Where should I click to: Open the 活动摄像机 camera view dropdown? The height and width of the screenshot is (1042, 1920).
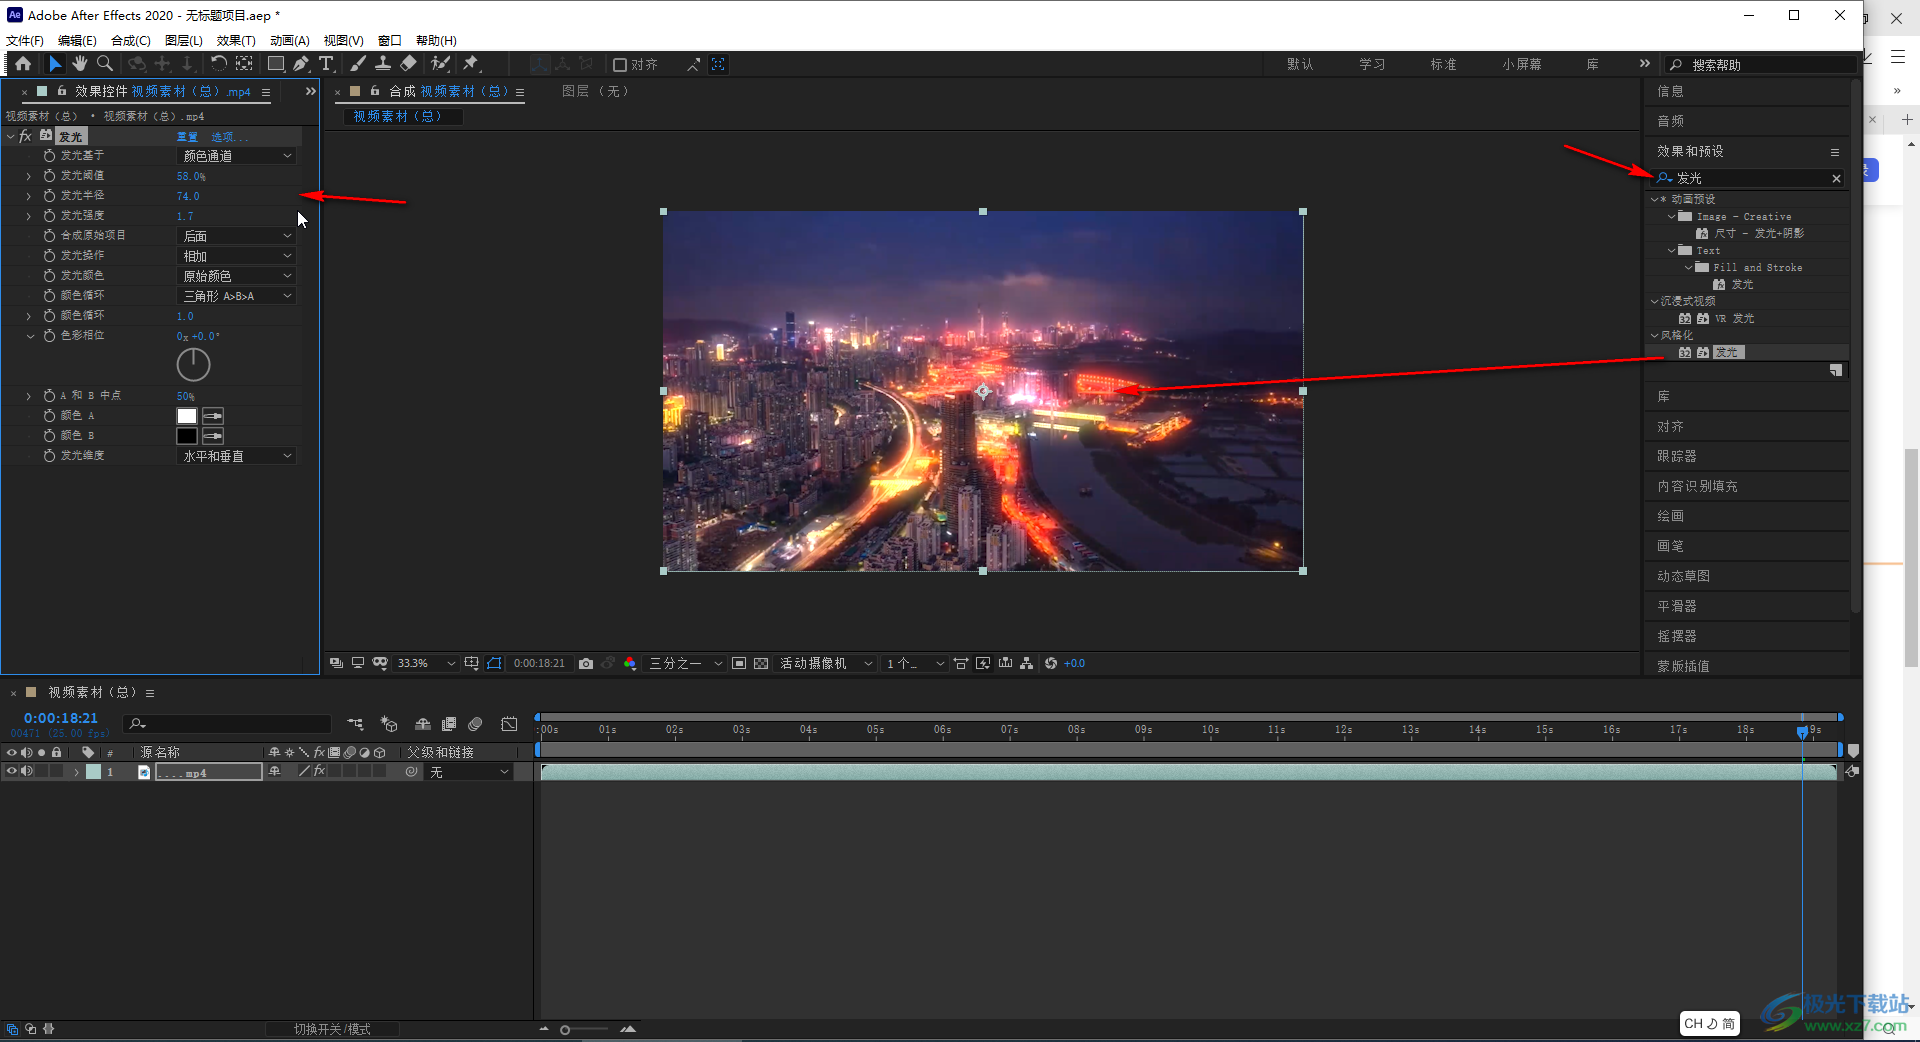pyautogui.click(x=826, y=664)
